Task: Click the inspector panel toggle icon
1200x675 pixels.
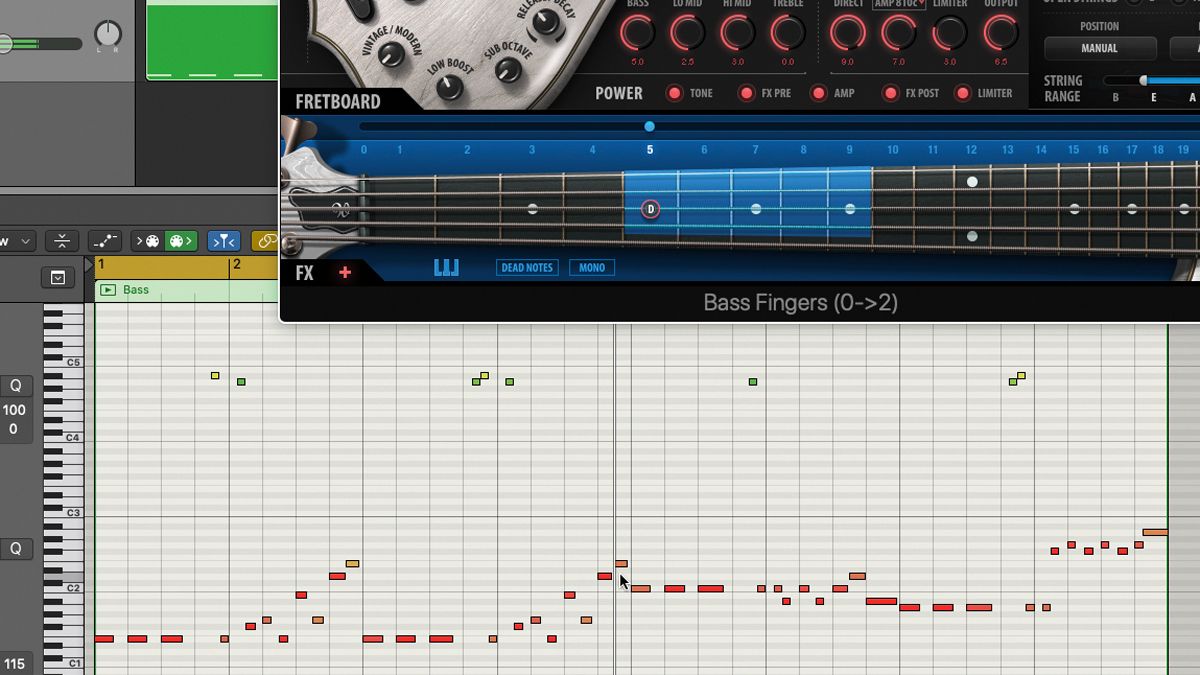Action: pos(57,277)
